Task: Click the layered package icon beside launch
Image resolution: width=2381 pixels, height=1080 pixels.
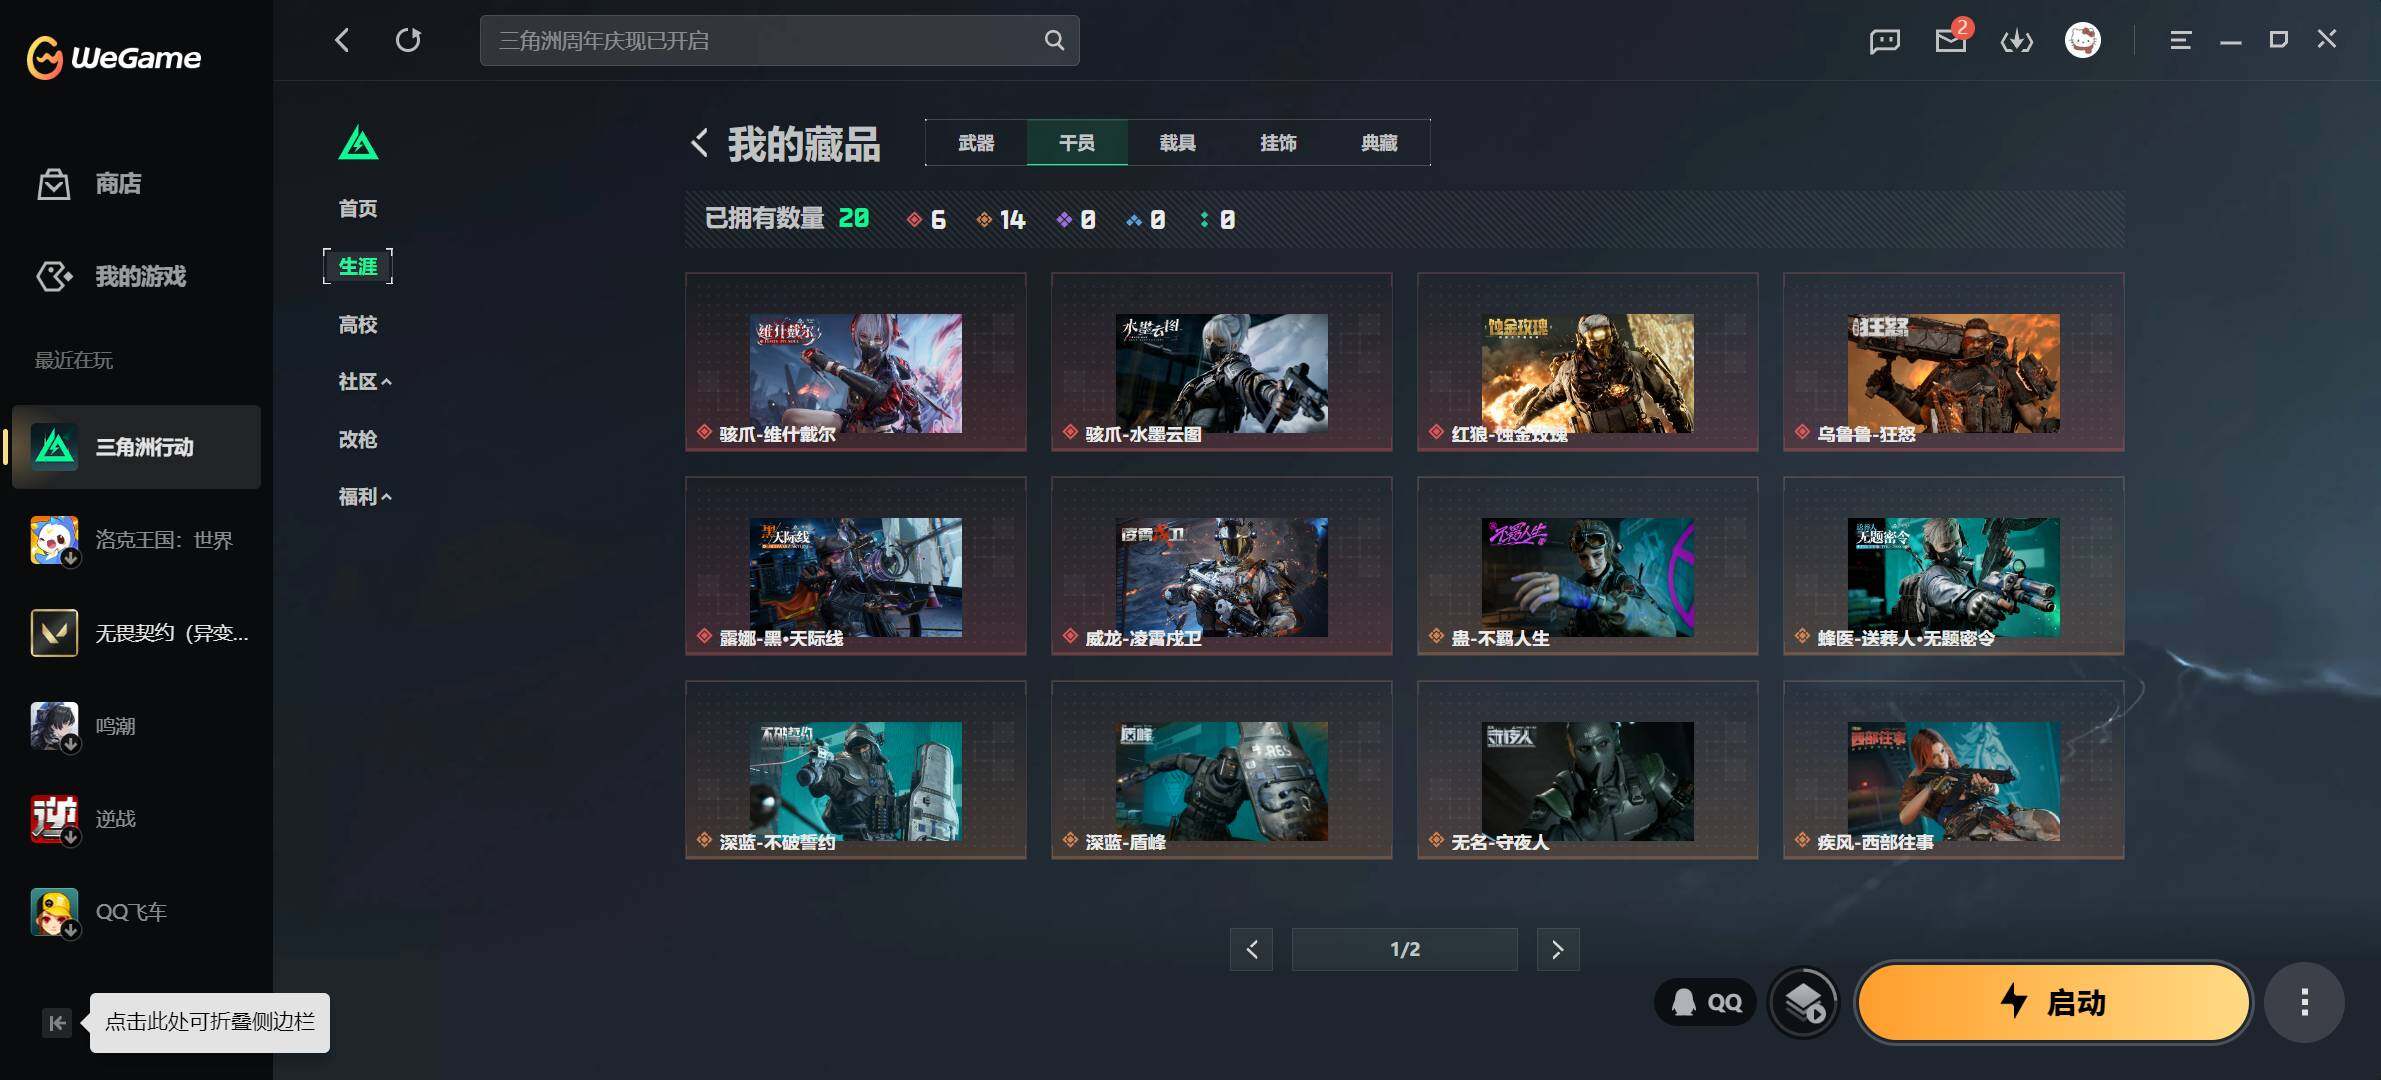Action: pyautogui.click(x=1804, y=1002)
